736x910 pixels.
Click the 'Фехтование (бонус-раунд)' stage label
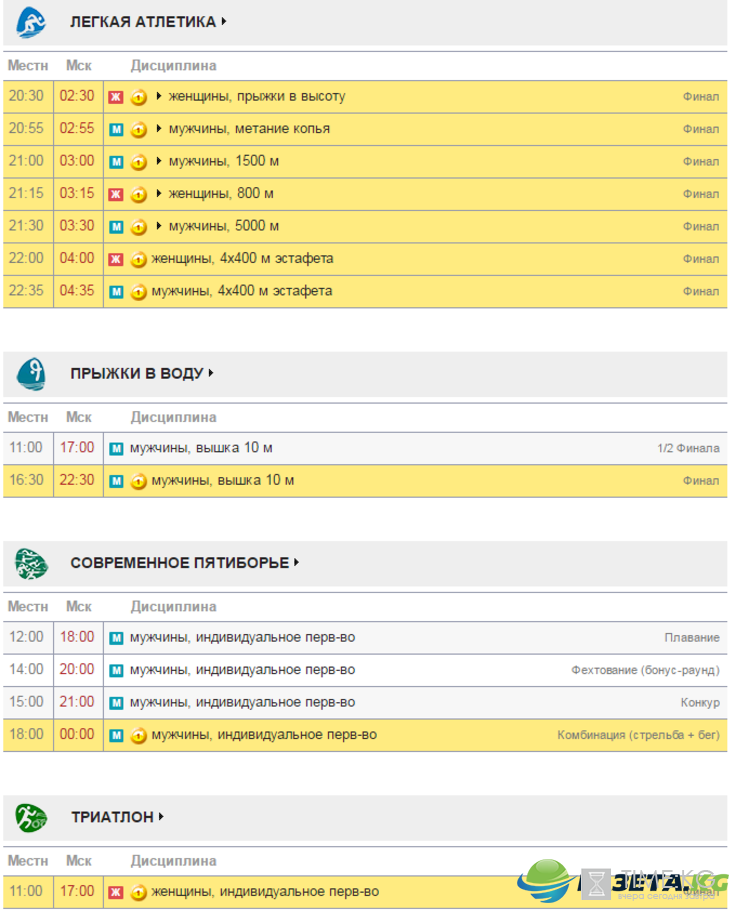click(645, 670)
